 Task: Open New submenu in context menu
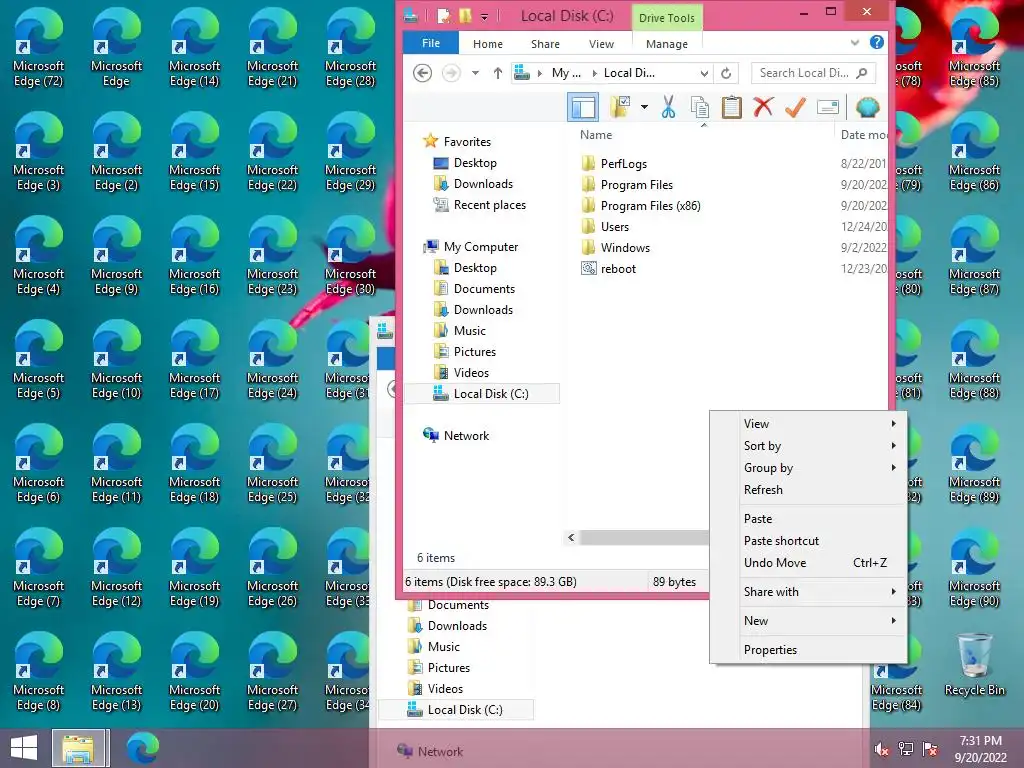[808, 621]
